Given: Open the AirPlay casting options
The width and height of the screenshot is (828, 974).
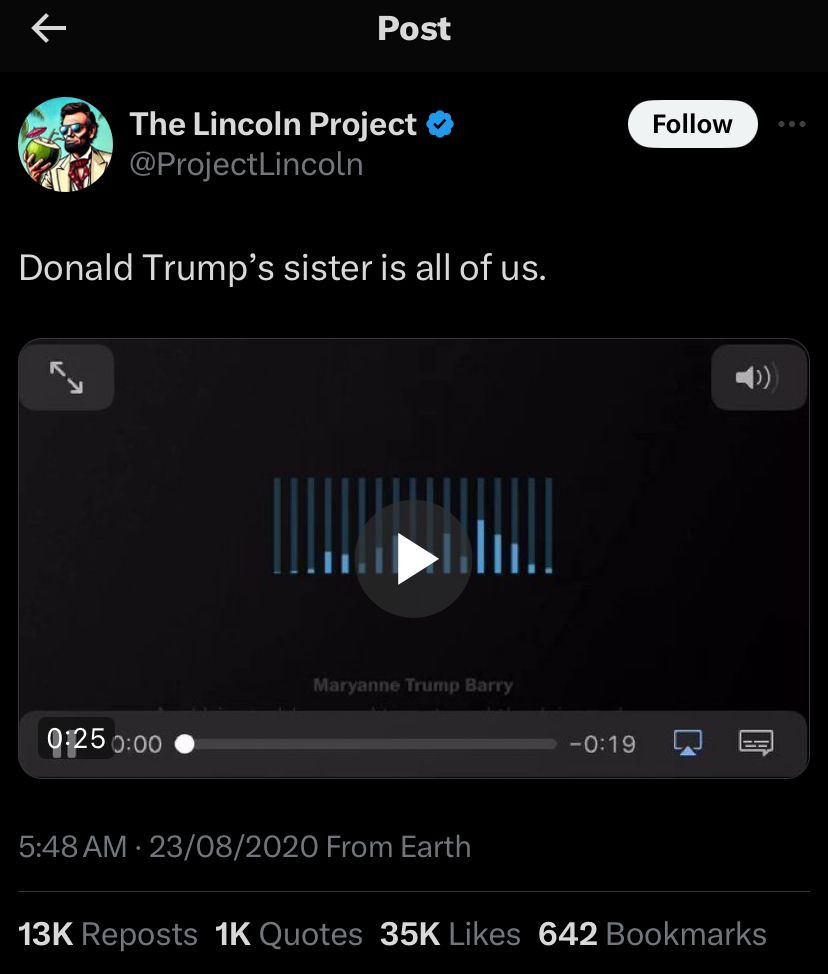Looking at the screenshot, I should pyautogui.click(x=688, y=743).
